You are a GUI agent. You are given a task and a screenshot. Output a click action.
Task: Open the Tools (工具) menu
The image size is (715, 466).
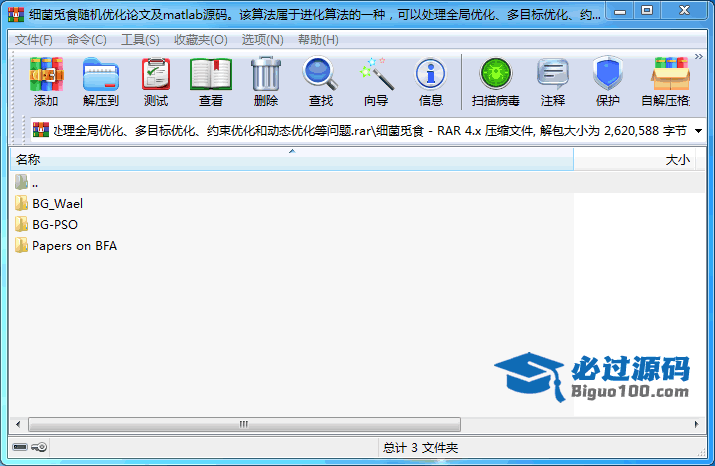click(140, 40)
